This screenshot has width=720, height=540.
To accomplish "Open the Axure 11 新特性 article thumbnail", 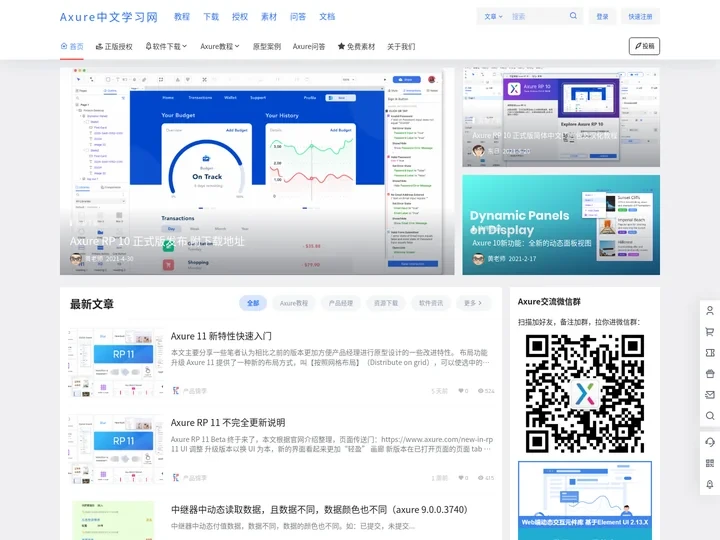I will tap(116, 362).
